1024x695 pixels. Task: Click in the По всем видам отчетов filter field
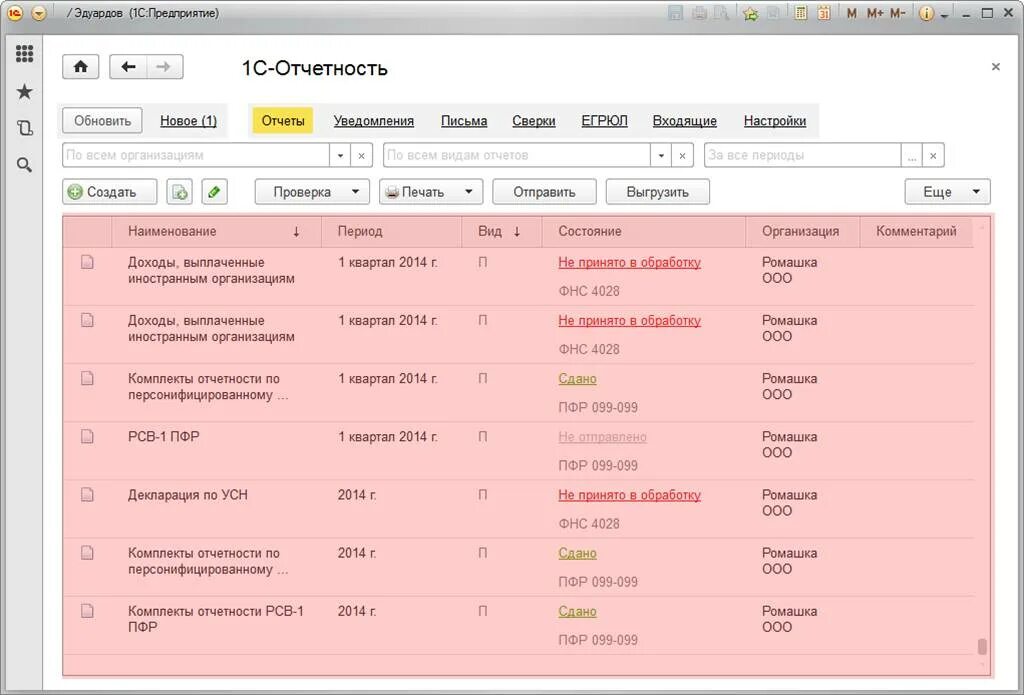tap(517, 155)
